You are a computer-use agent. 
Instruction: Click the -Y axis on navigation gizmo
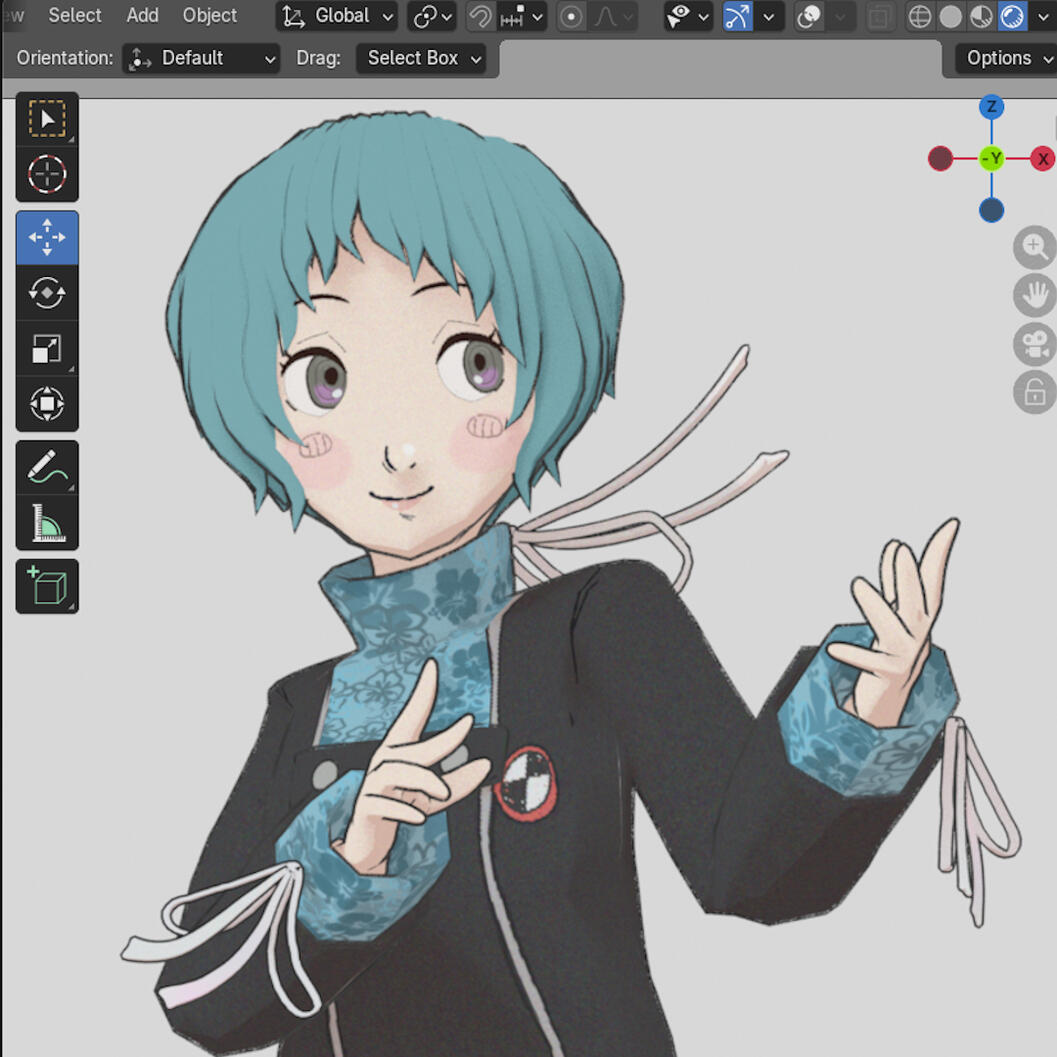click(x=991, y=159)
